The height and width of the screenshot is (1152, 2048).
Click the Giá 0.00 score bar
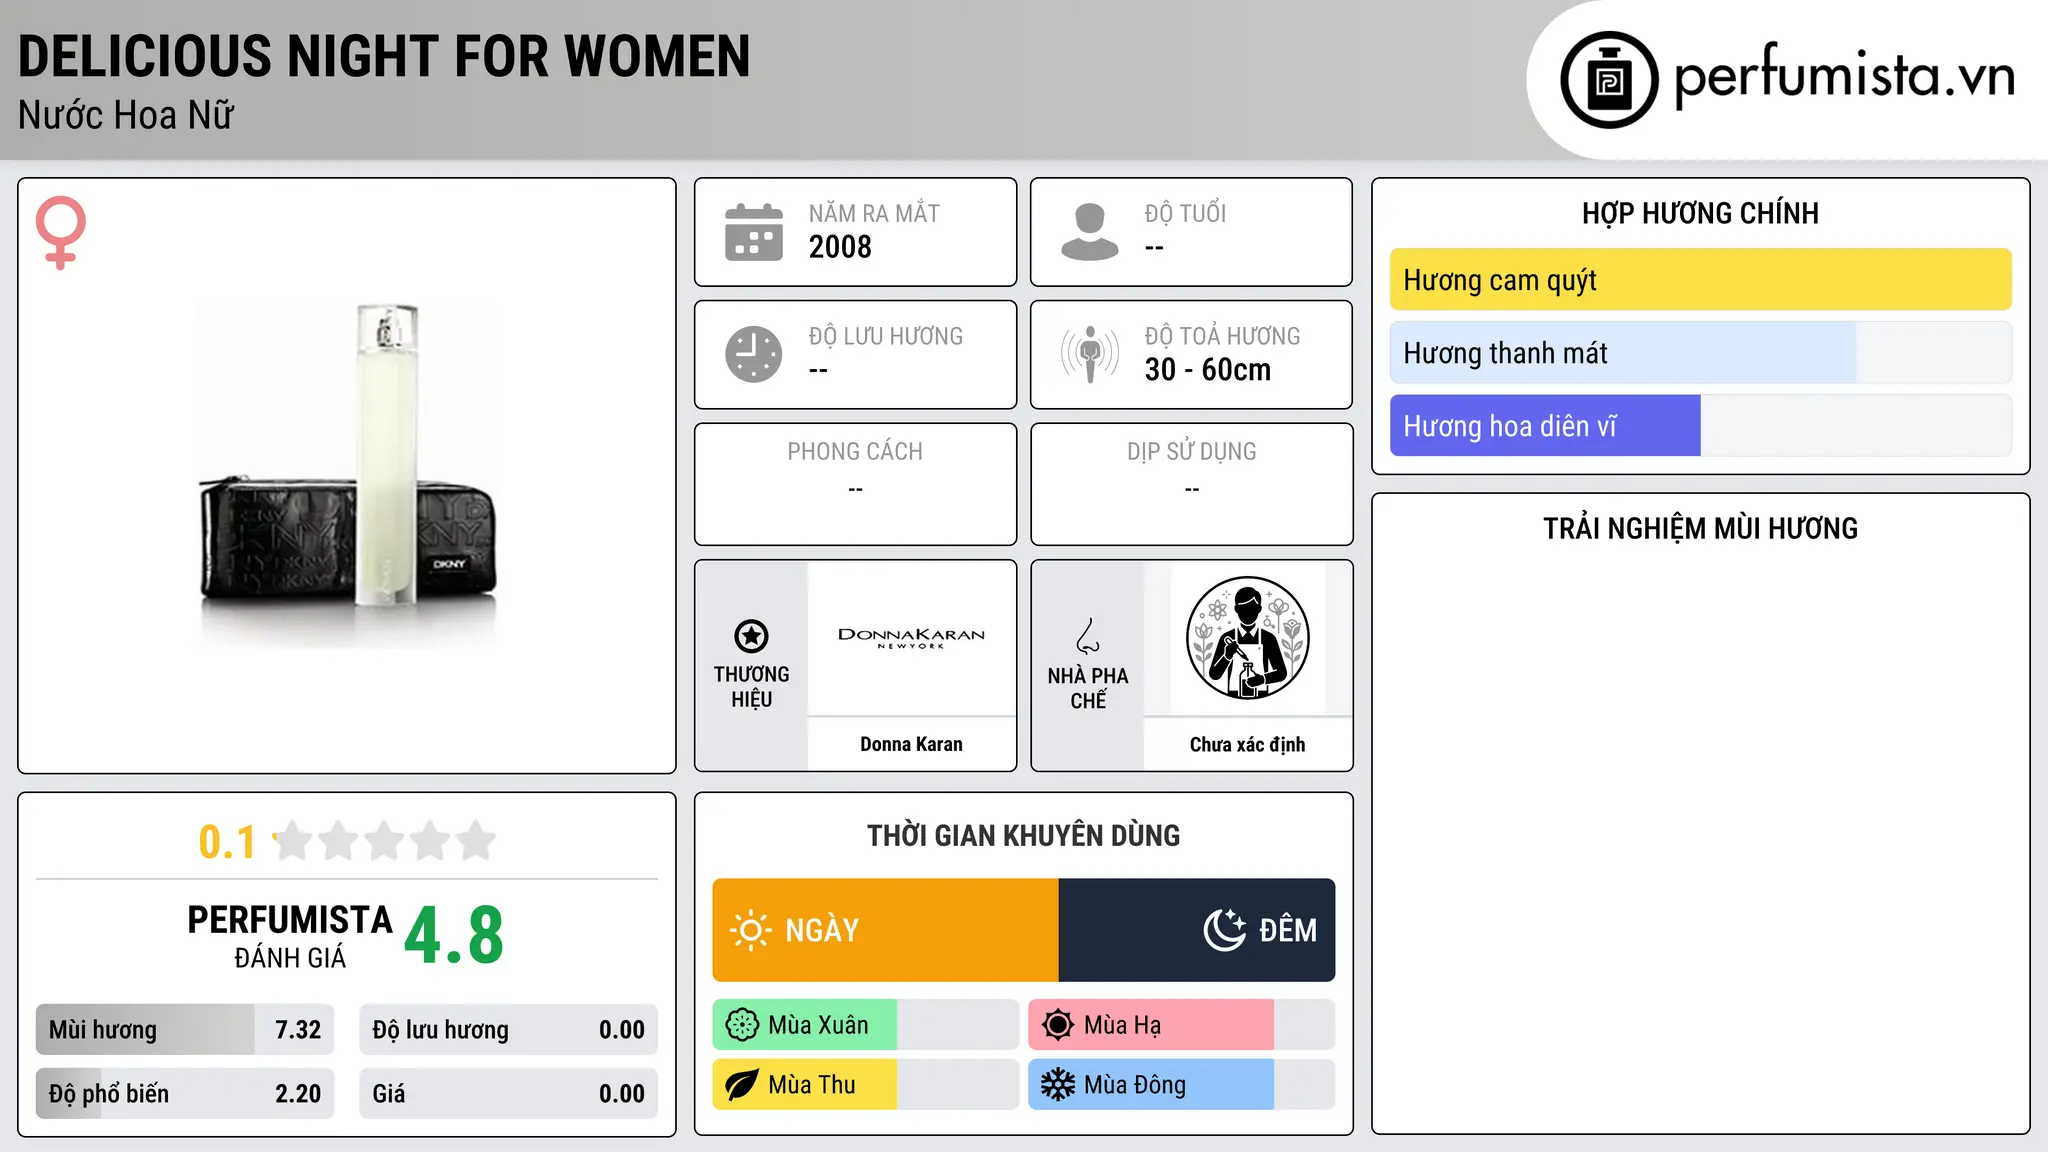click(508, 1094)
